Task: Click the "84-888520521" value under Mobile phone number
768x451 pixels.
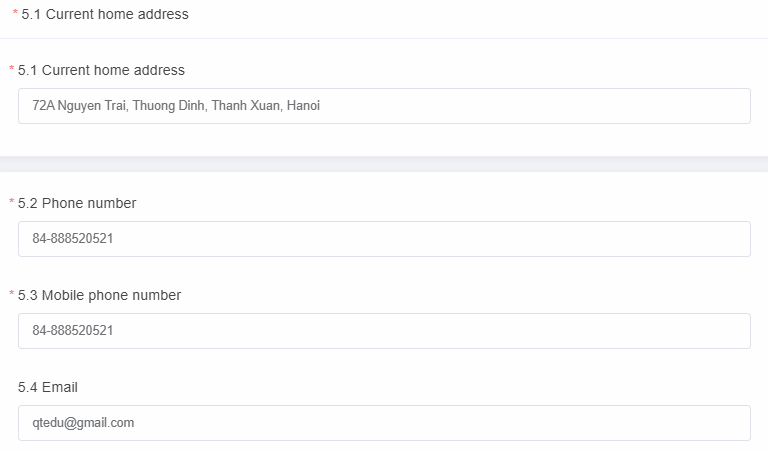Action: (72, 331)
